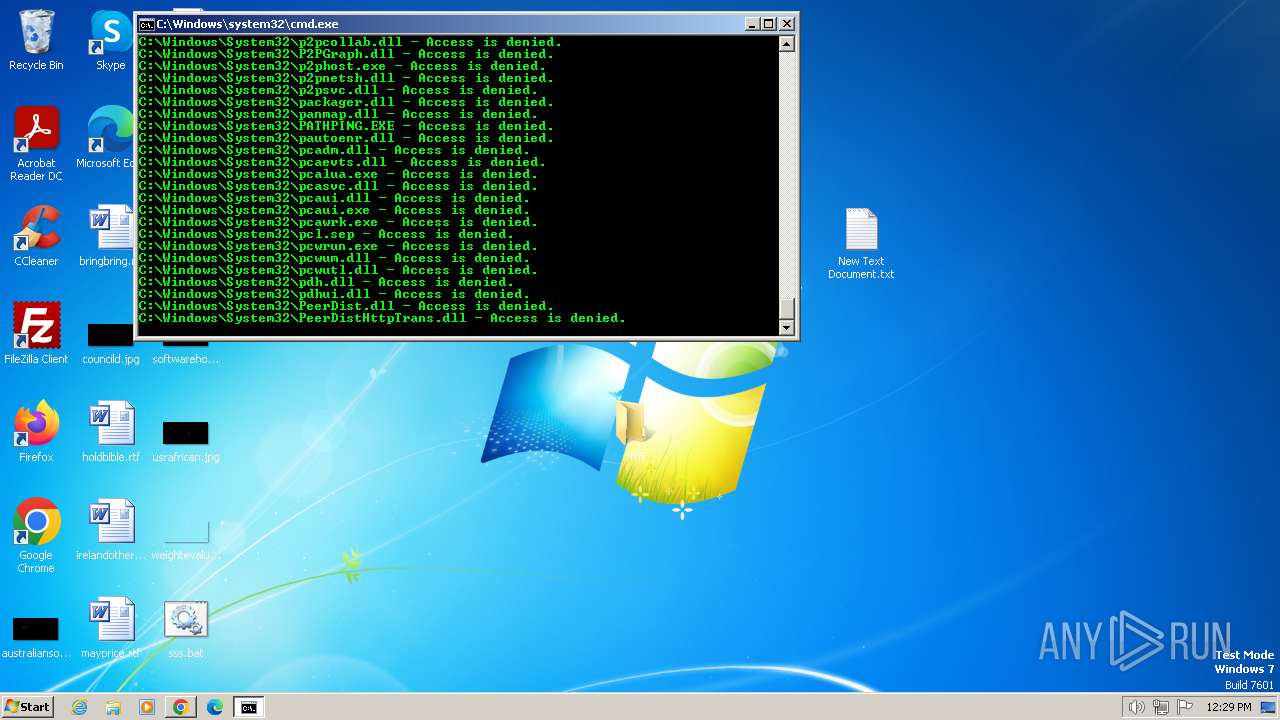Select the bringbring document icon
The image size is (1280, 720).
point(108,236)
